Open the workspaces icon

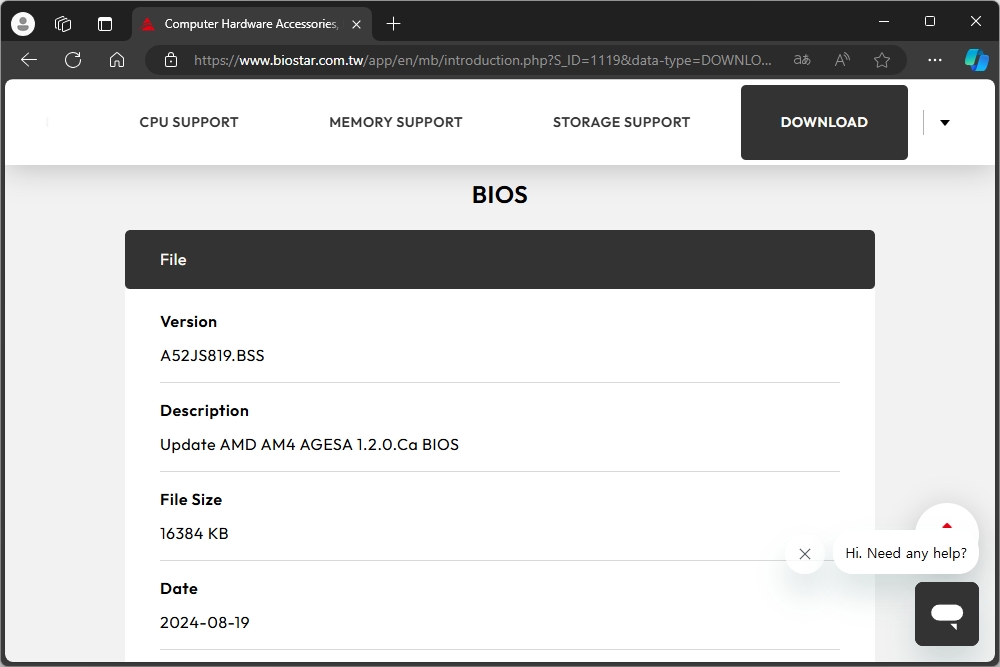pyautogui.click(x=63, y=24)
